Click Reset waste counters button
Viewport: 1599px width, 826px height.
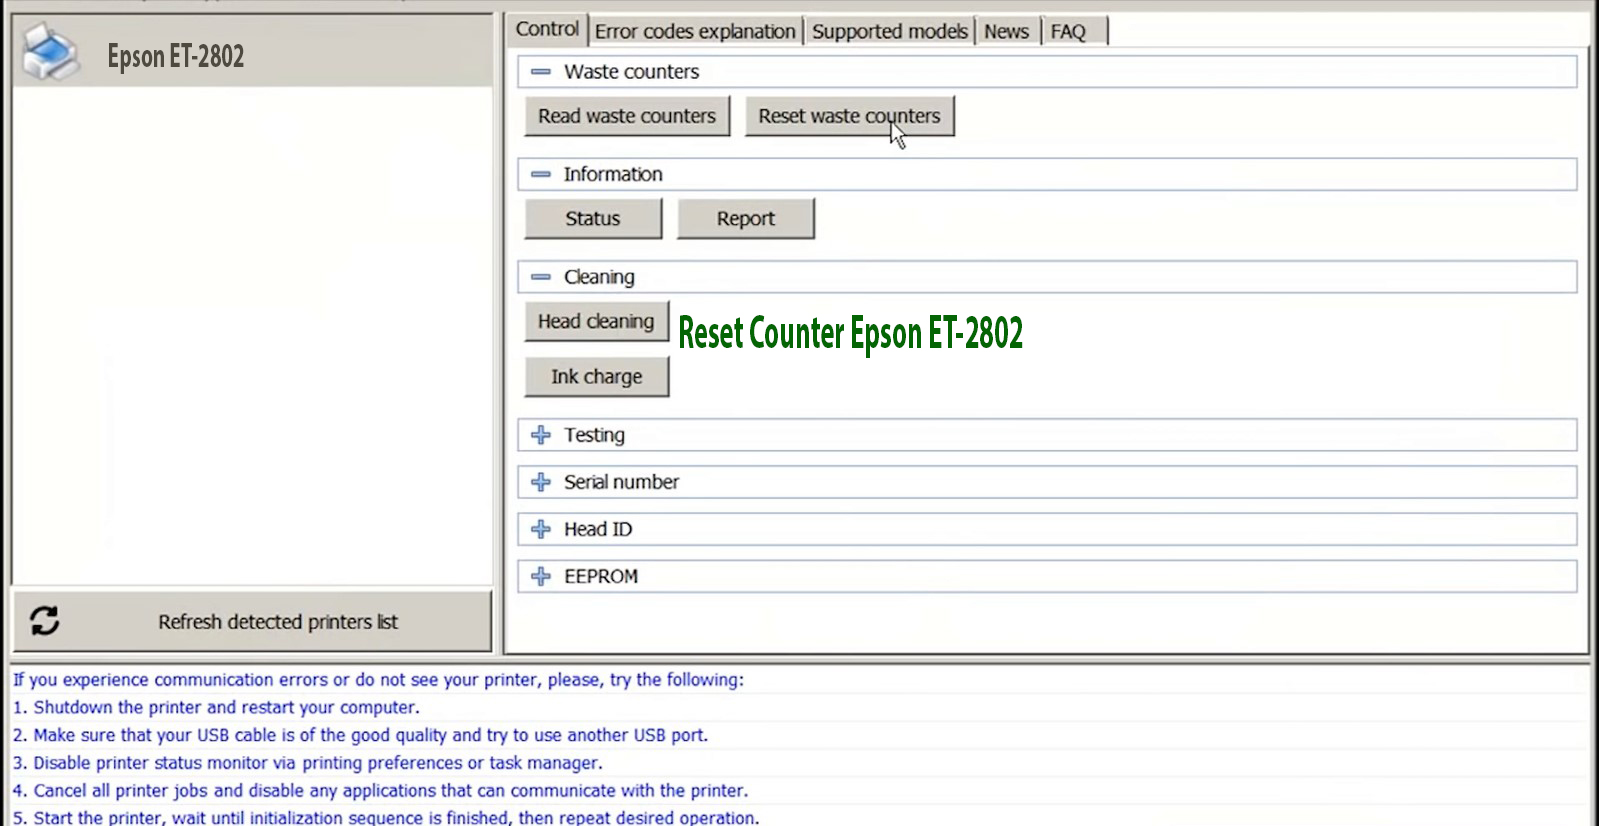[849, 116]
